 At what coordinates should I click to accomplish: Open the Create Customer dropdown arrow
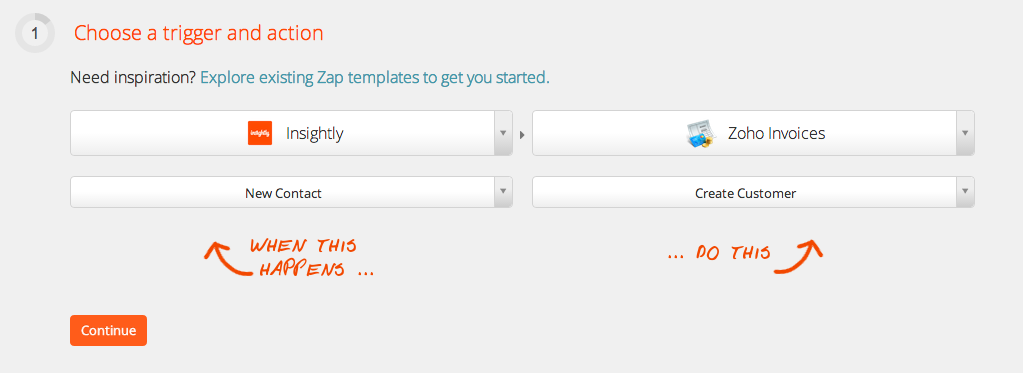coord(965,192)
